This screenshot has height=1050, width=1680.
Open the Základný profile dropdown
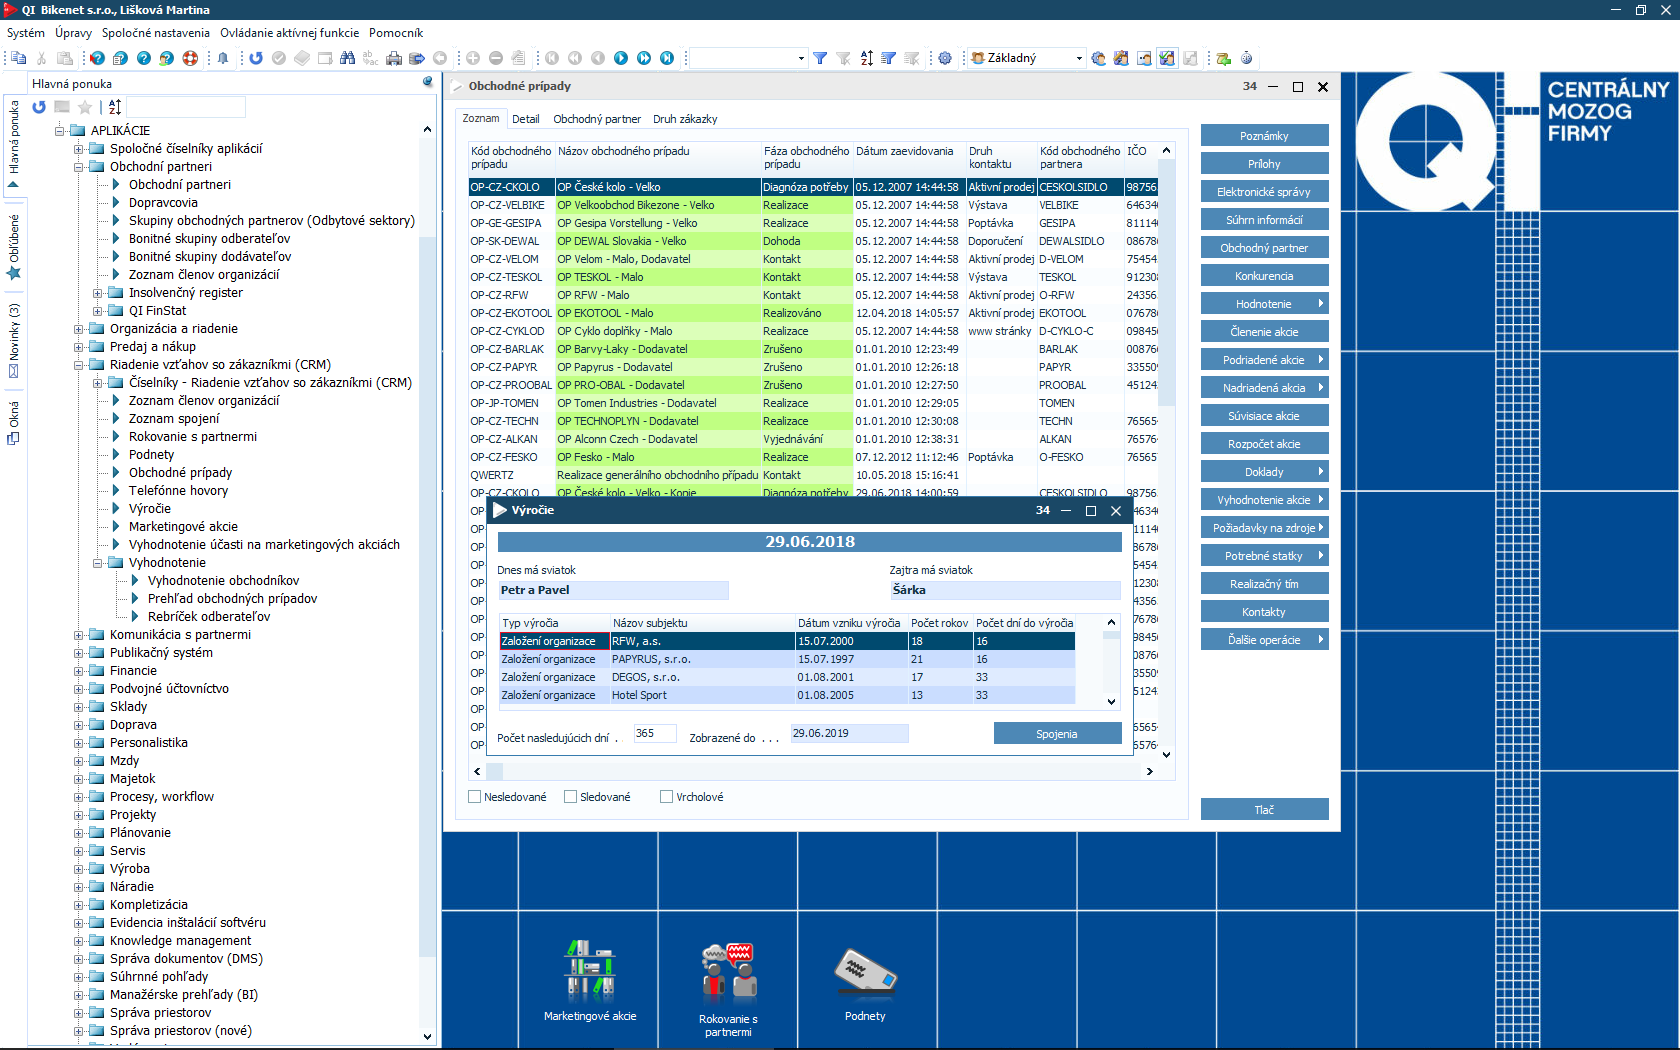click(x=1078, y=58)
